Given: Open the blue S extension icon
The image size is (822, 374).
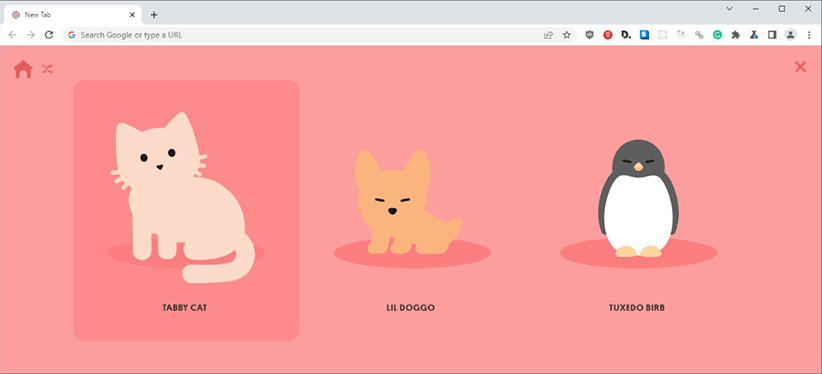Looking at the screenshot, I should point(644,35).
